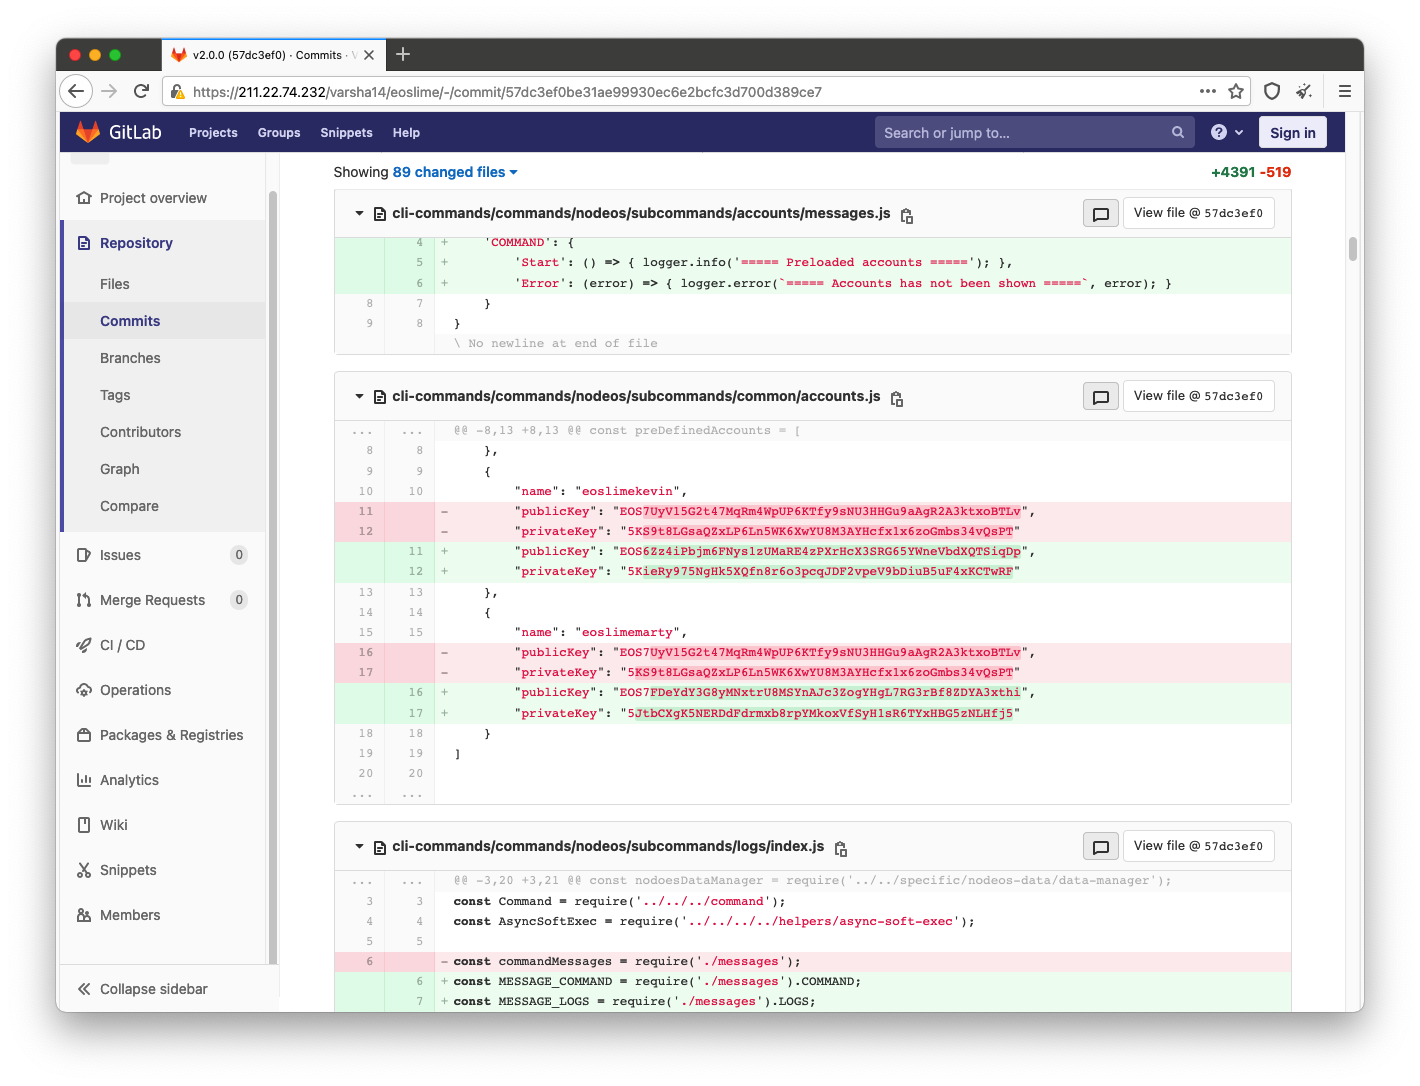The height and width of the screenshot is (1086, 1420).
Task: Click the search magnifier icon
Action: coord(1178,132)
